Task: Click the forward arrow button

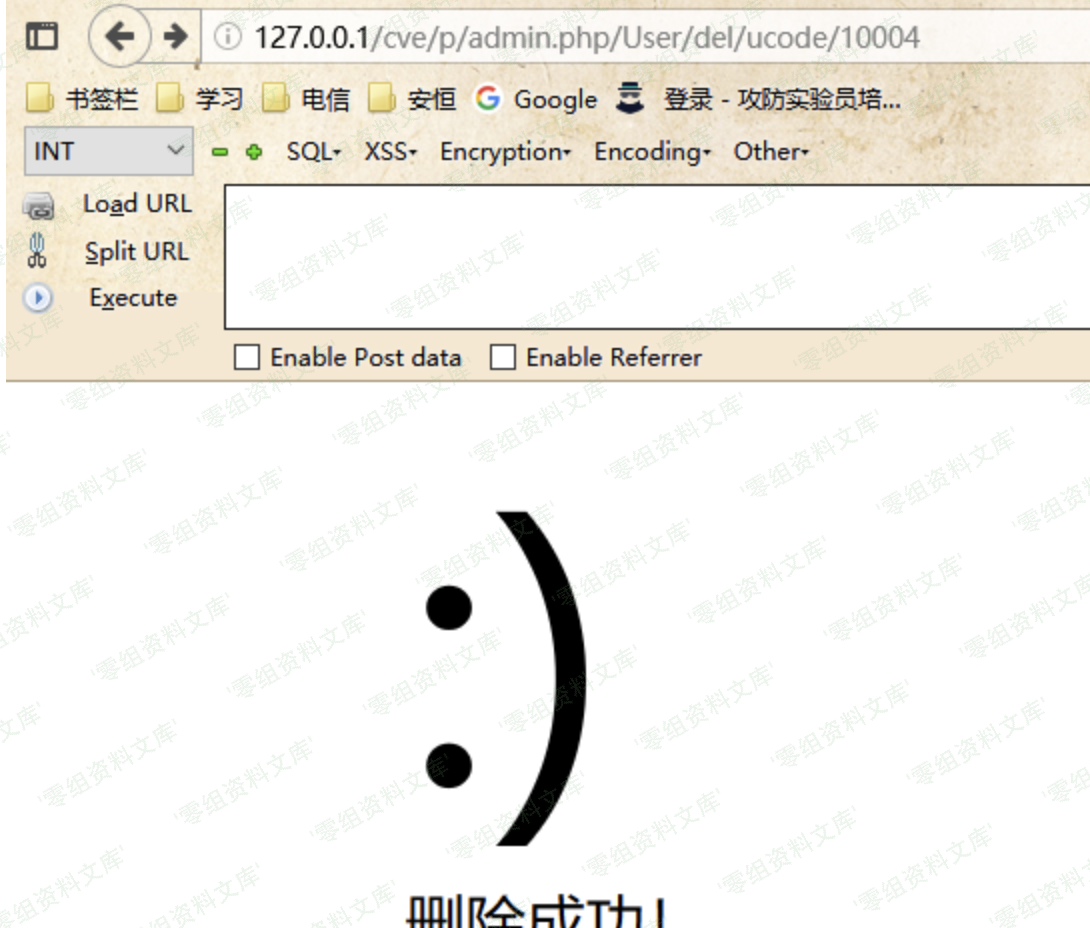Action: point(176,37)
